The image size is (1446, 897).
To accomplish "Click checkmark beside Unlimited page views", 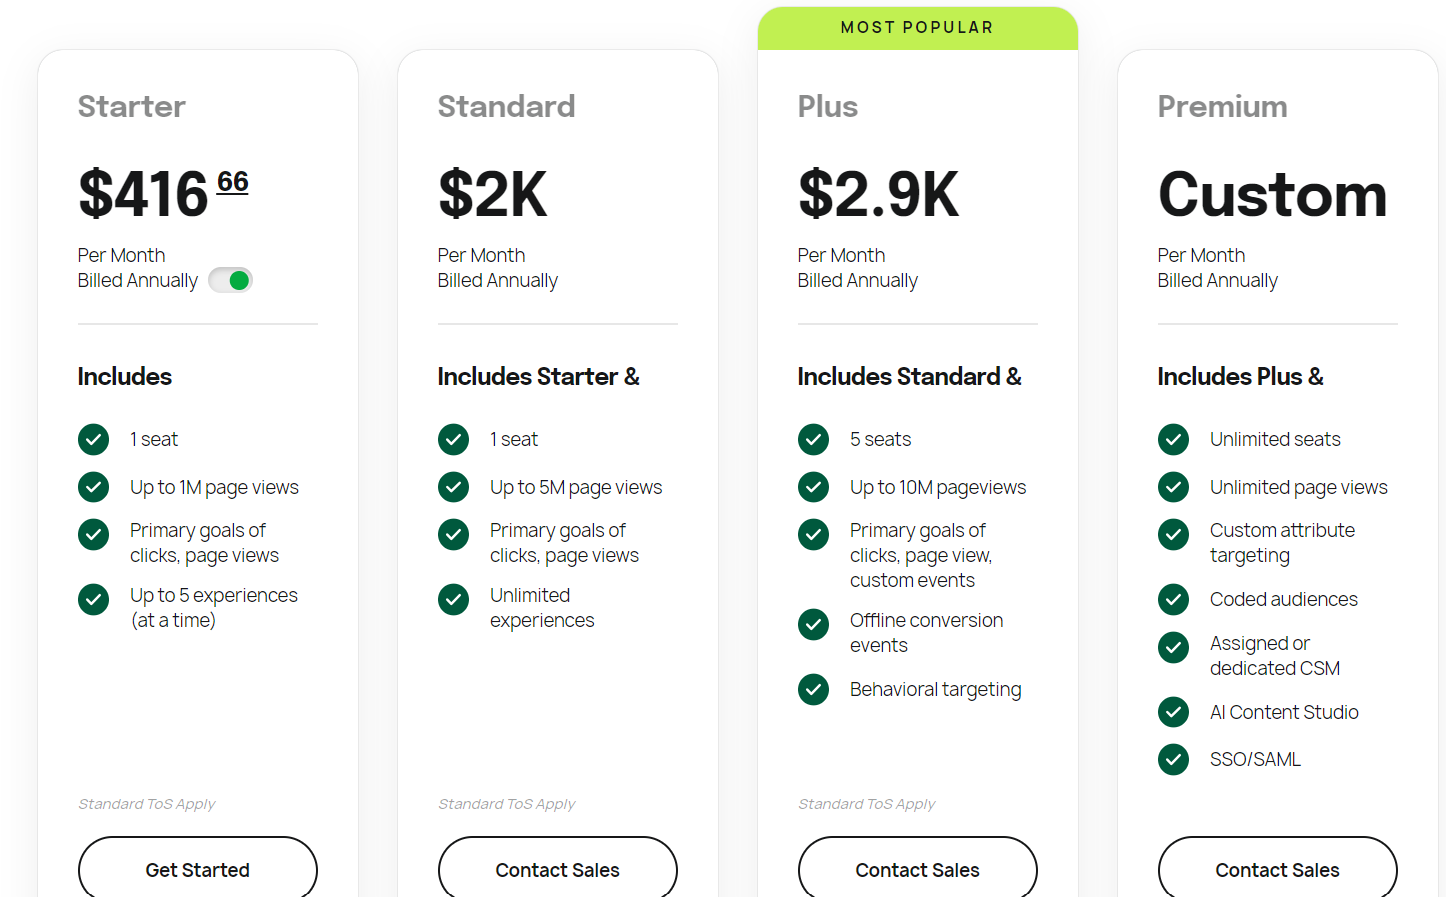I will click(x=1174, y=487).
